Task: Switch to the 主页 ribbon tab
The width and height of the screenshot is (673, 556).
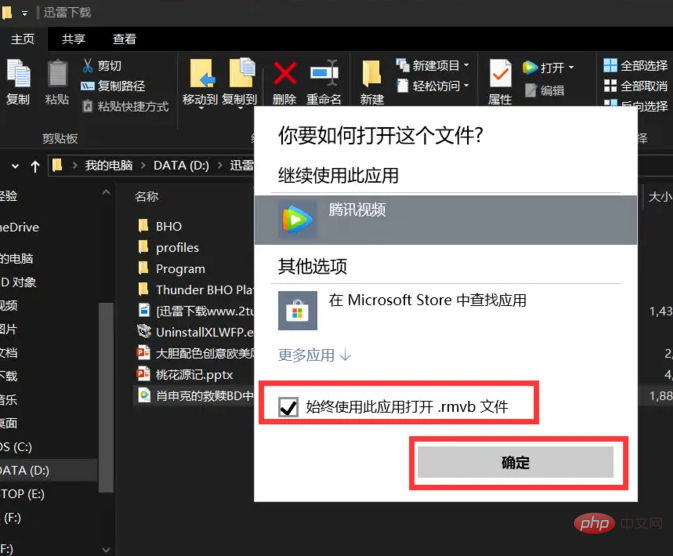Action: pos(23,39)
